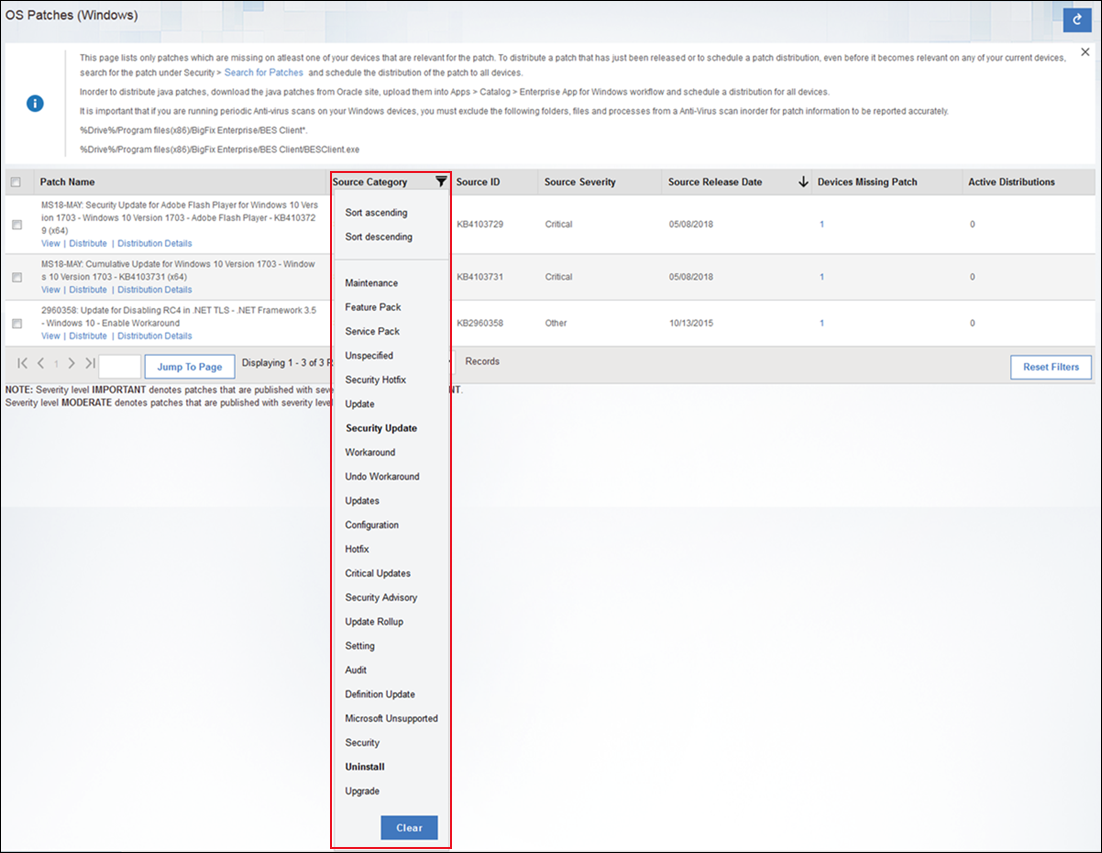Check the Adobe Flash Player patch row checkbox

17,225
